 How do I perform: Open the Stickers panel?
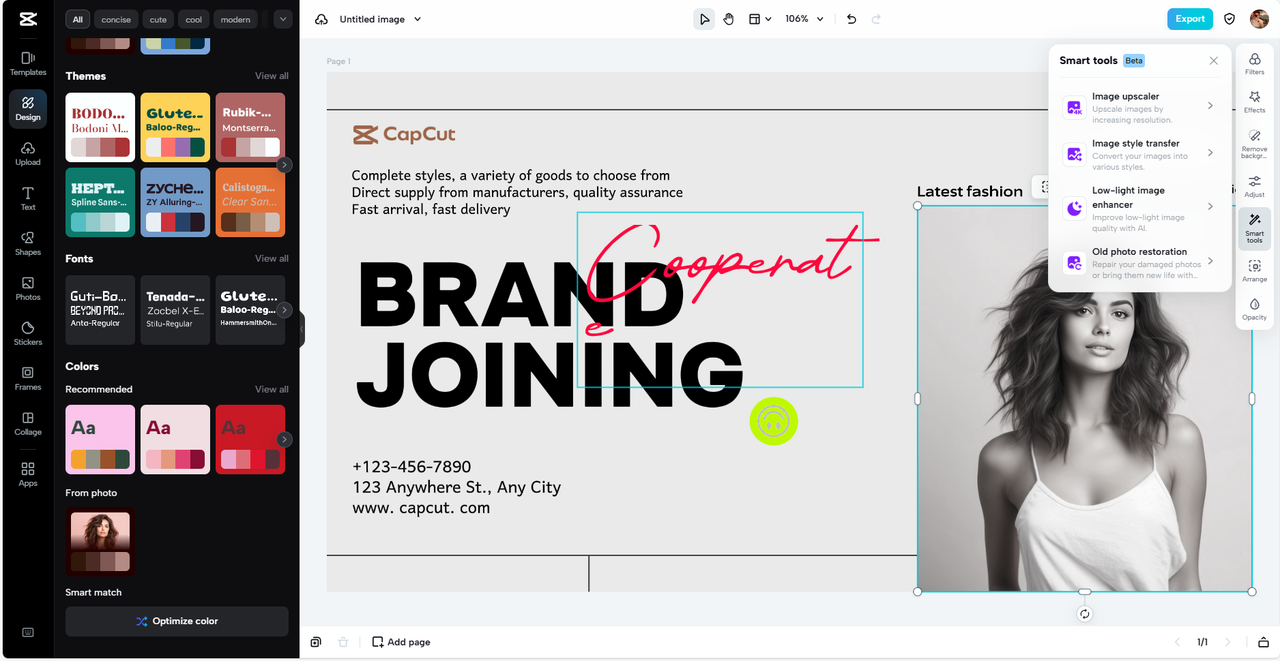(x=28, y=333)
